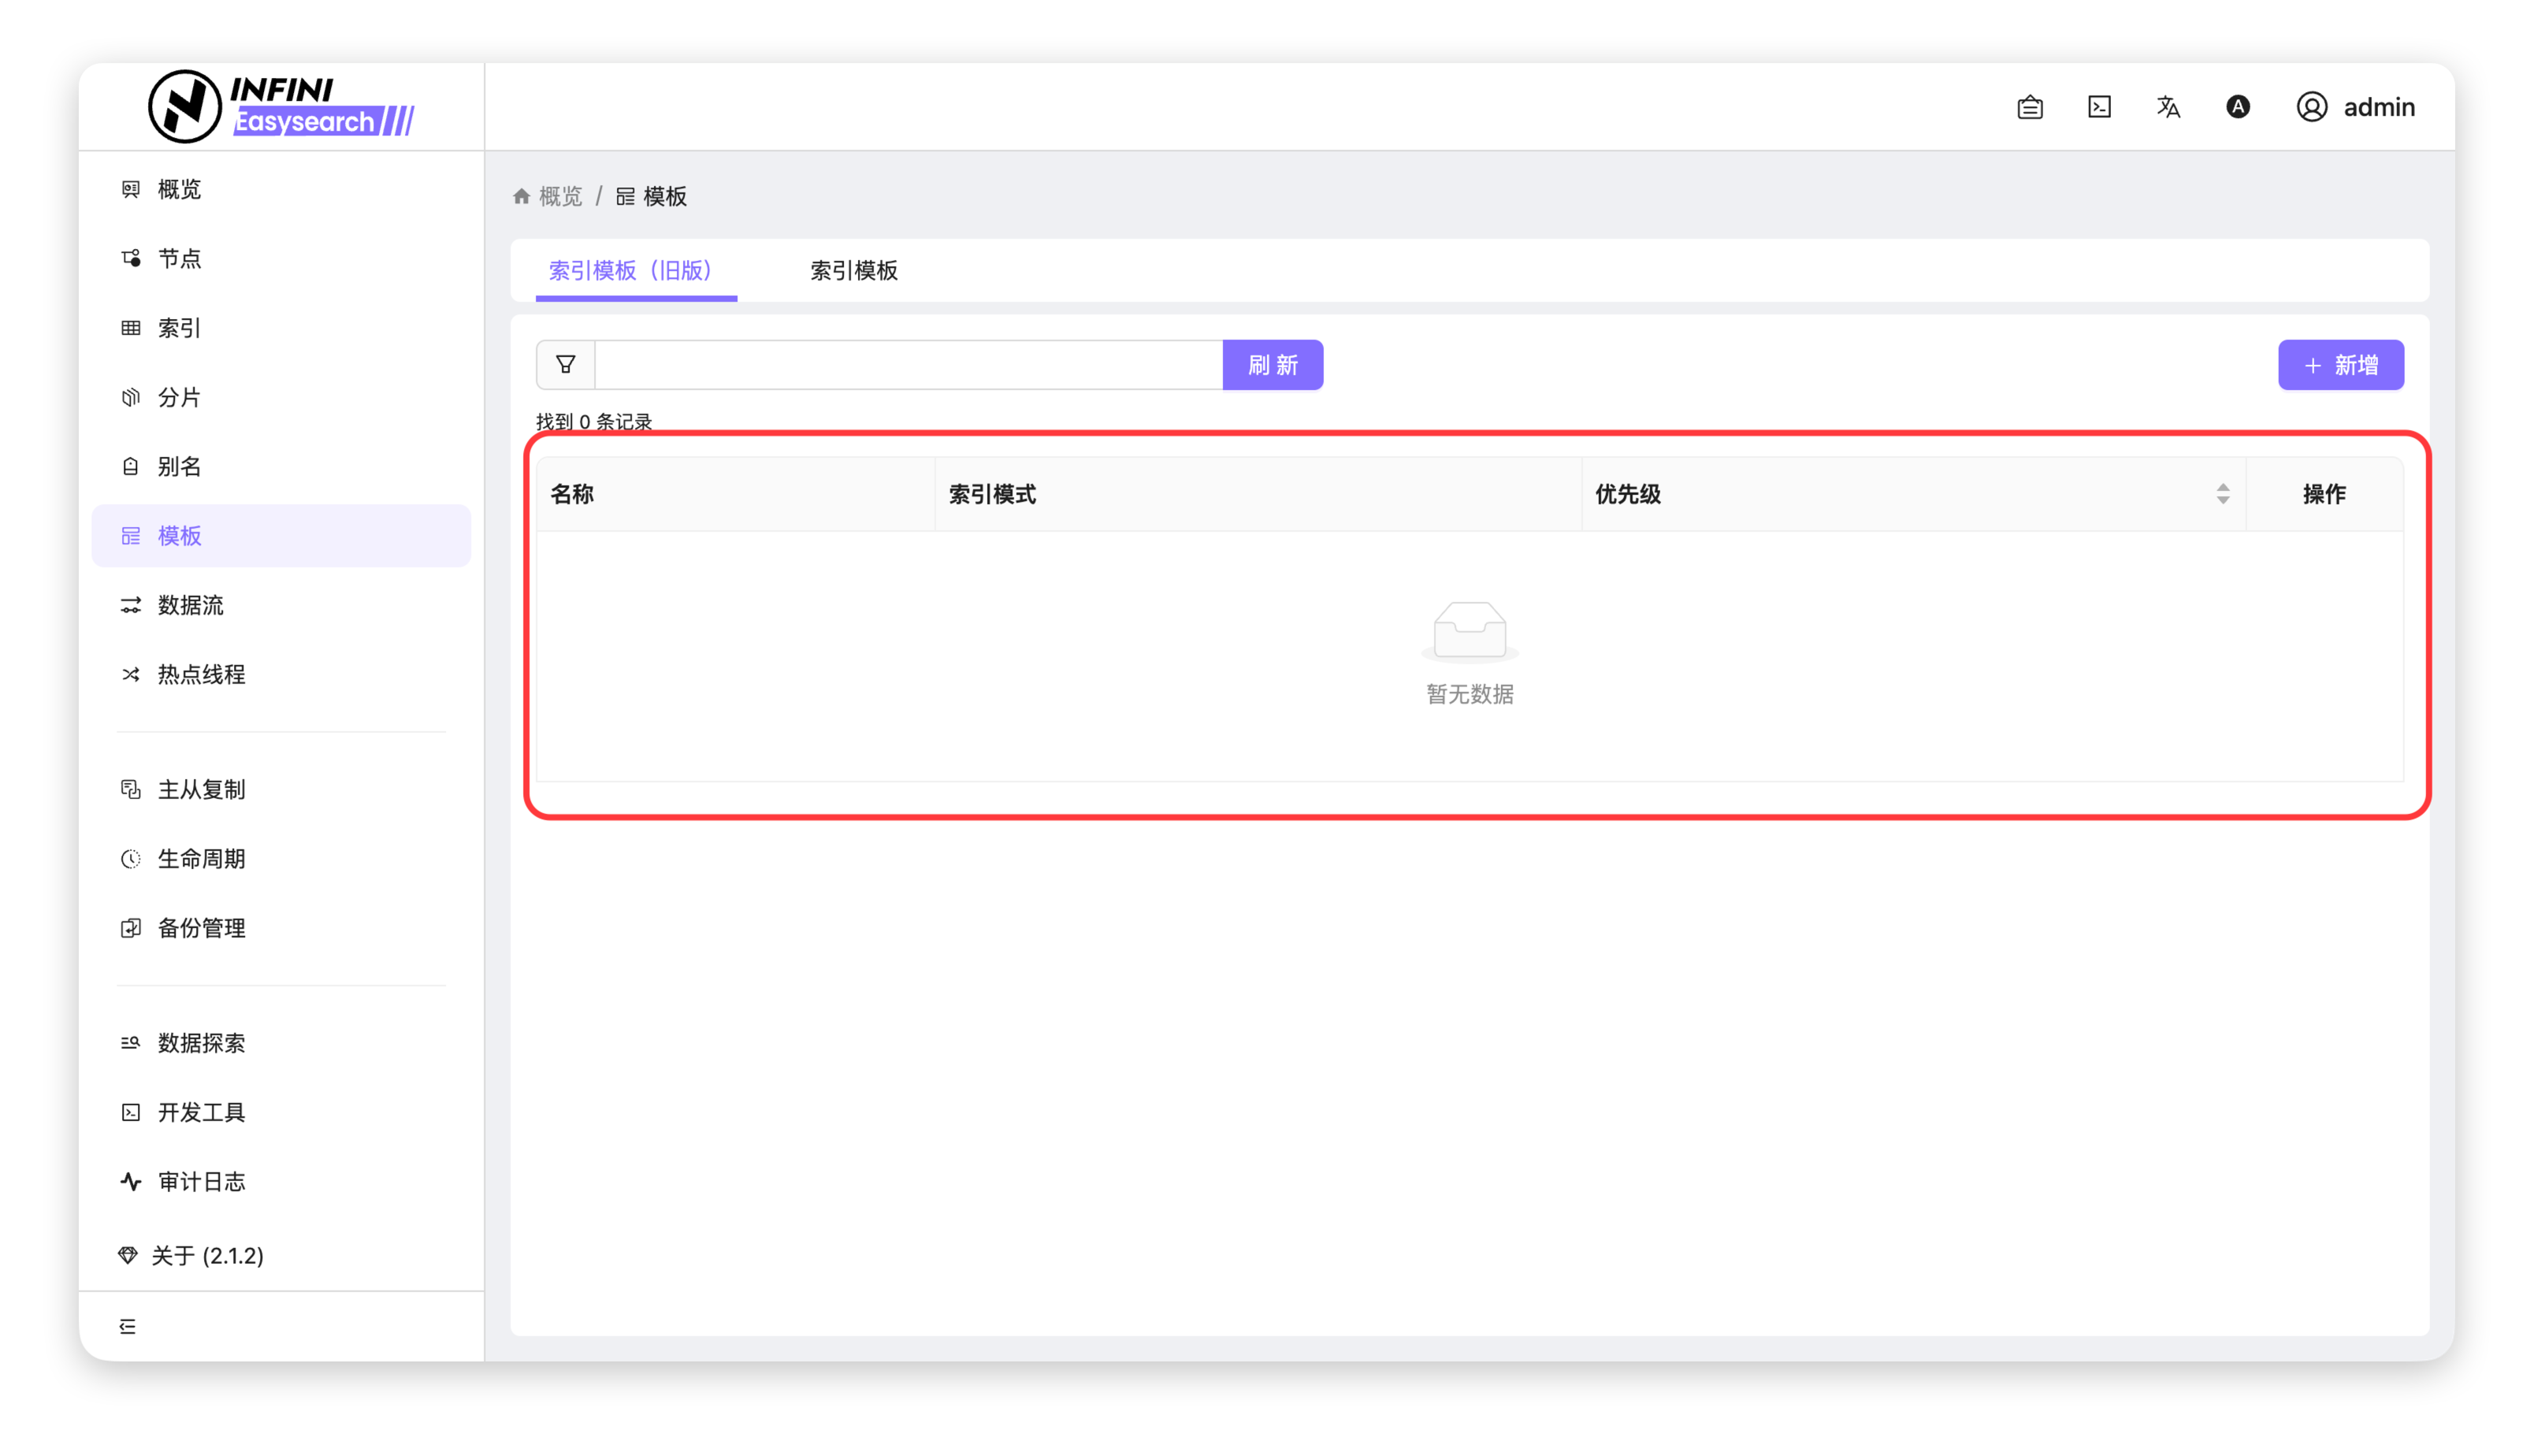Click the 新增 add button
The width and height of the screenshot is (2534, 1456).
click(2340, 365)
